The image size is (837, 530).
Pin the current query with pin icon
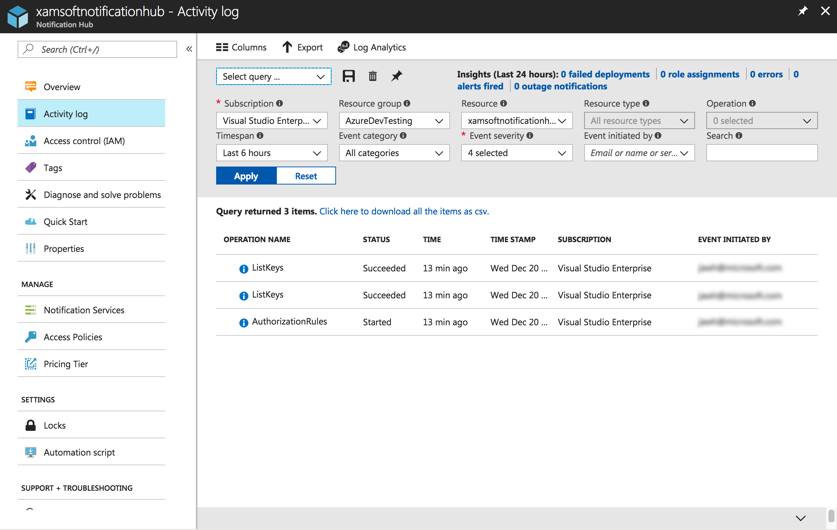click(x=397, y=76)
